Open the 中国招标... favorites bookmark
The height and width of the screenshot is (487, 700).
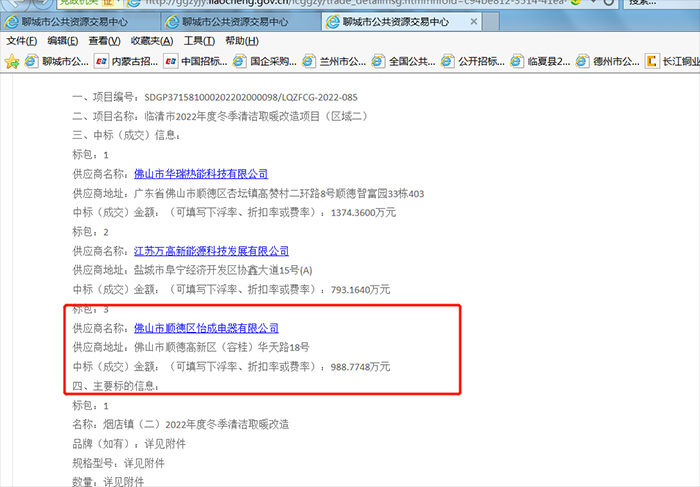point(196,61)
